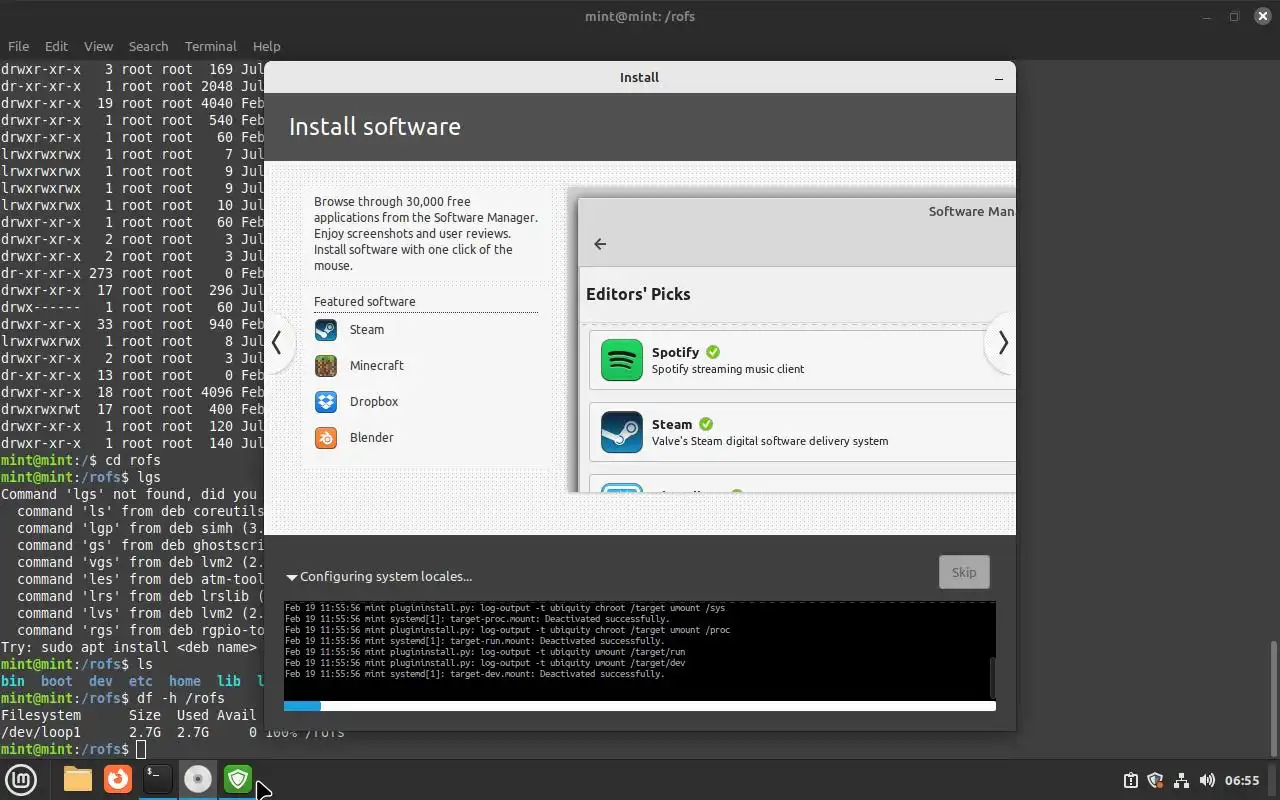Viewport: 1280px width, 800px height.
Task: Click the Skip button
Action: click(x=964, y=572)
